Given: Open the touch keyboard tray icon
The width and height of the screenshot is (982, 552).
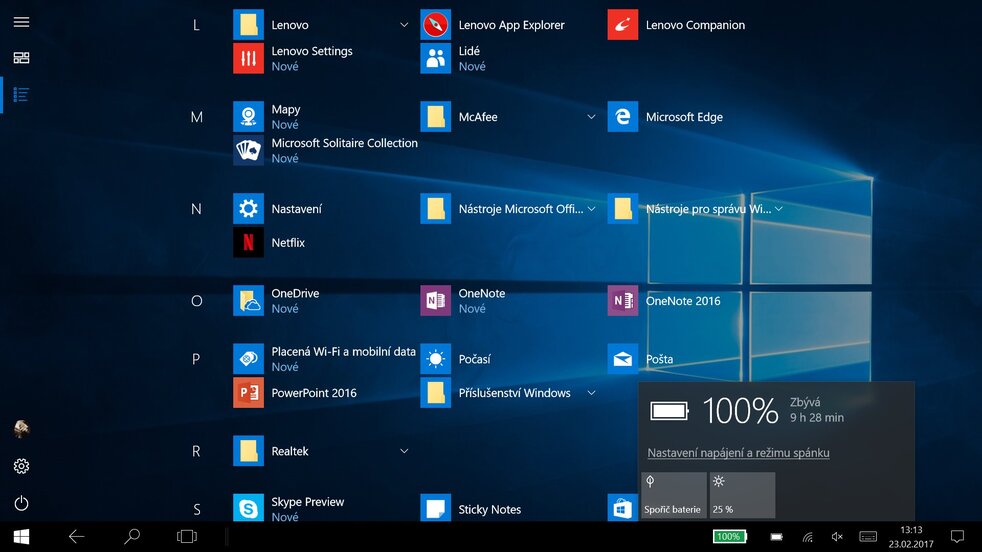Looking at the screenshot, I should pos(867,536).
